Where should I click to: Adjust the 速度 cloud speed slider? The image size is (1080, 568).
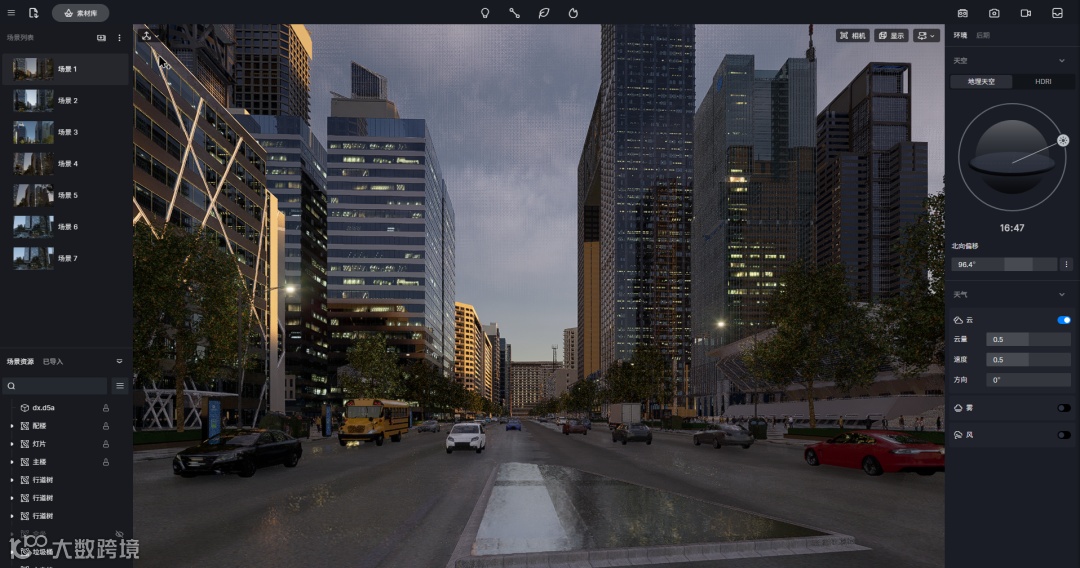pos(1028,359)
